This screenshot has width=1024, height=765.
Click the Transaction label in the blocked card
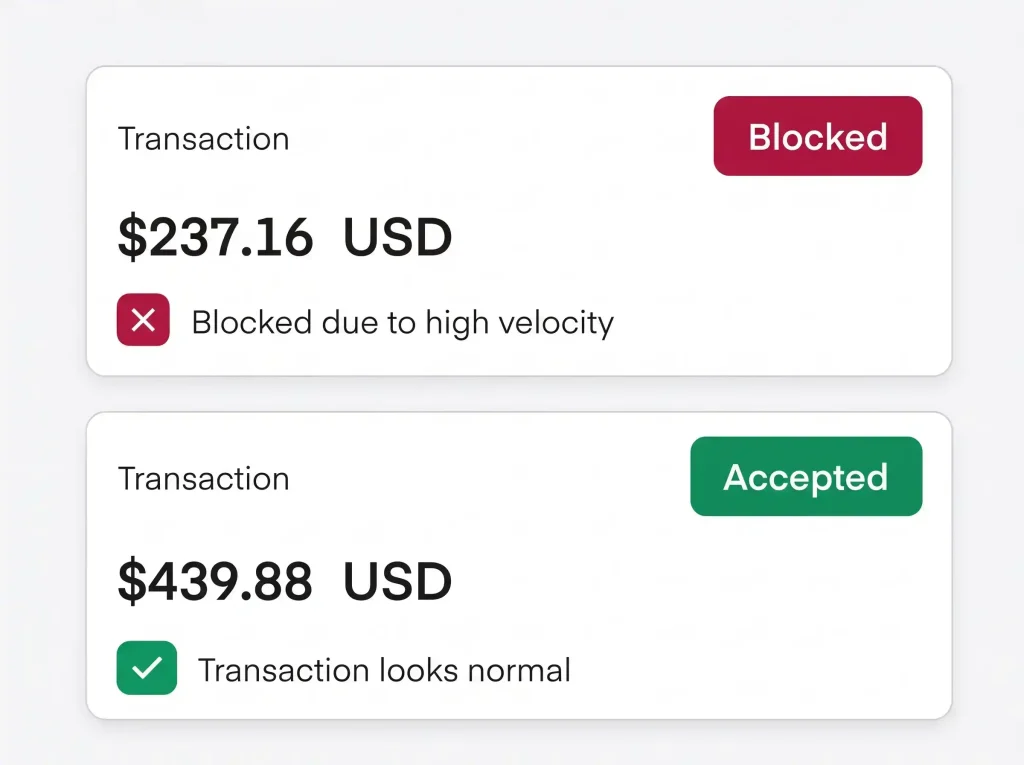(203, 138)
